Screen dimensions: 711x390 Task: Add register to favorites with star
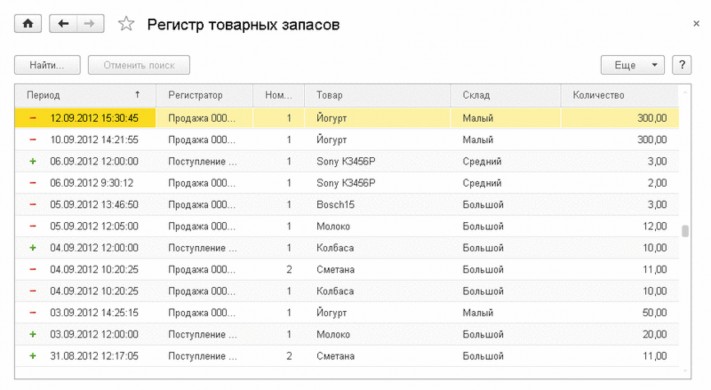pyautogui.click(x=126, y=24)
